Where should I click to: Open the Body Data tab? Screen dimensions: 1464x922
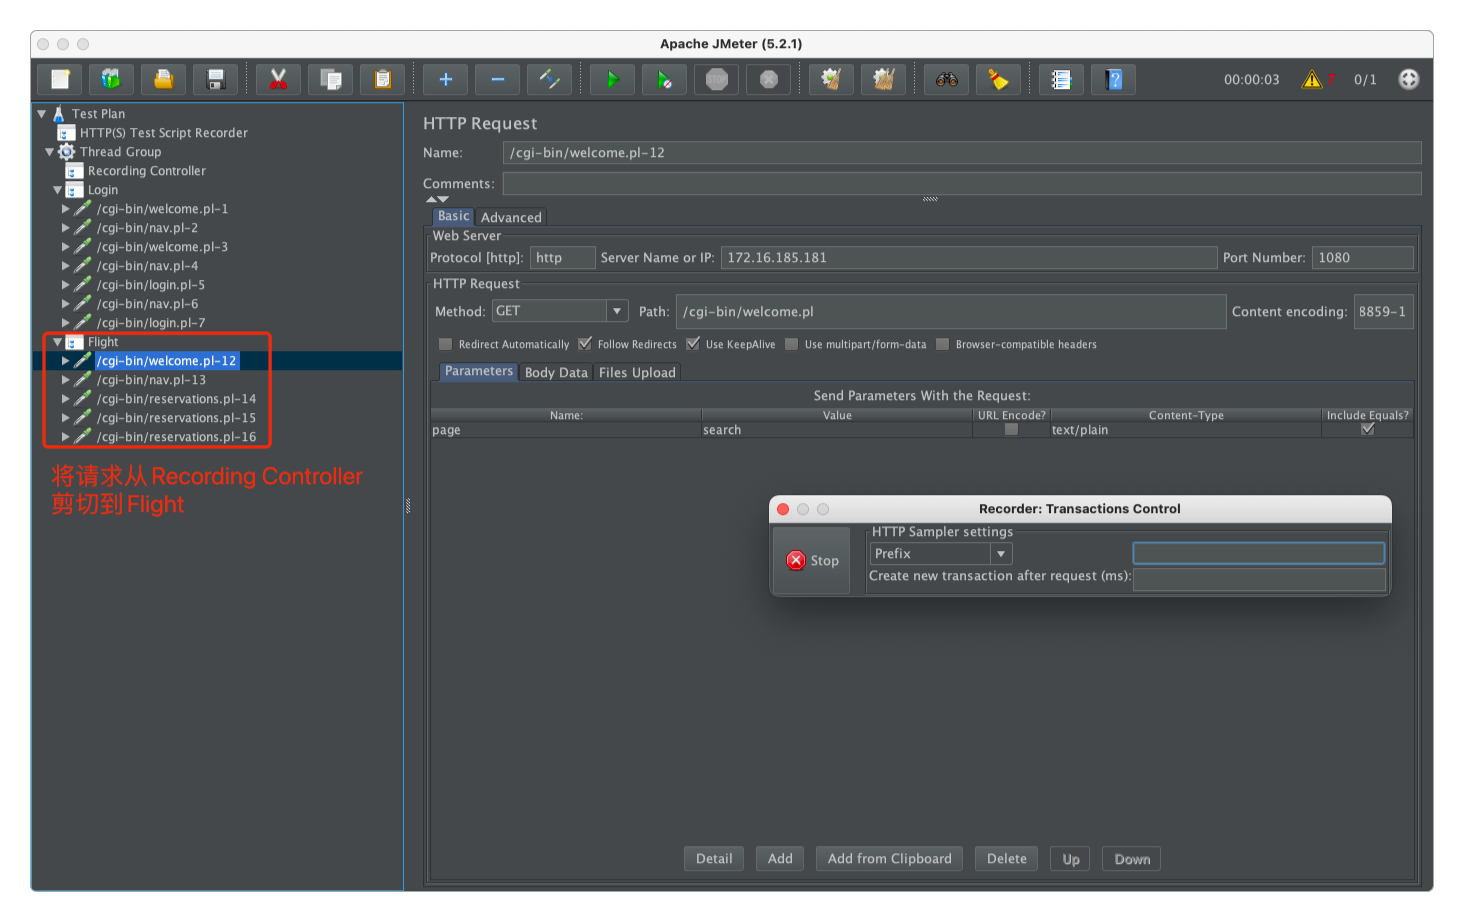click(x=556, y=372)
